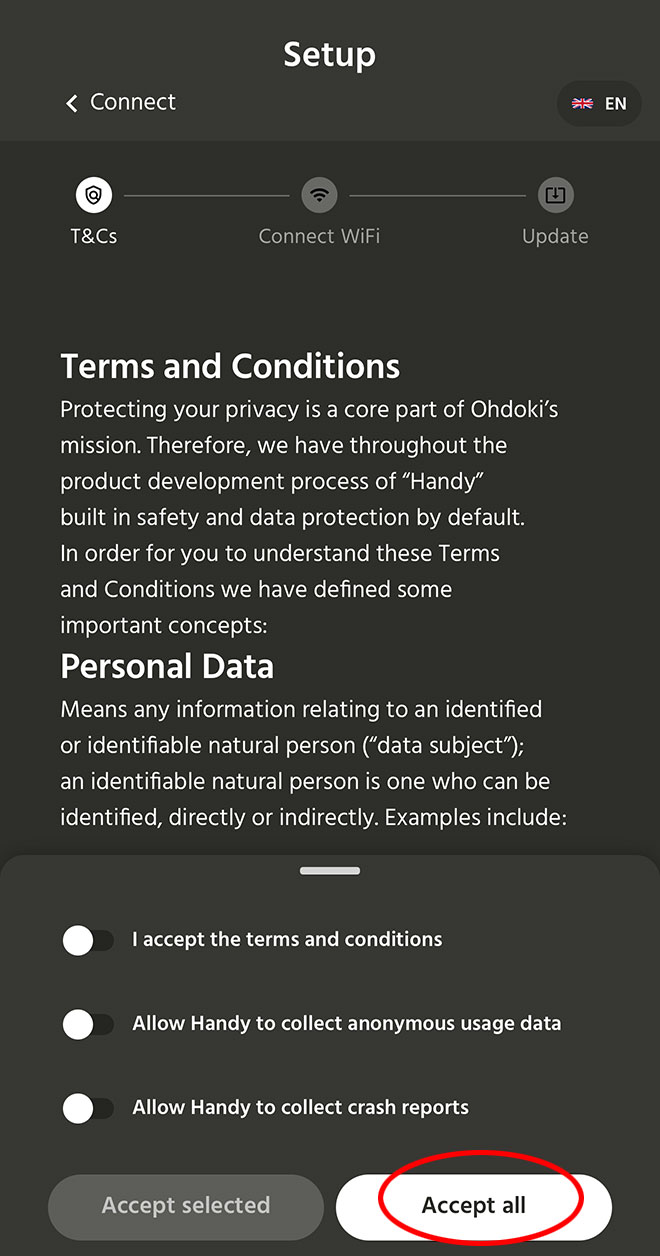Screen dimensions: 660x1256
Task: Tap the back chevron arrow
Action: click(71, 103)
